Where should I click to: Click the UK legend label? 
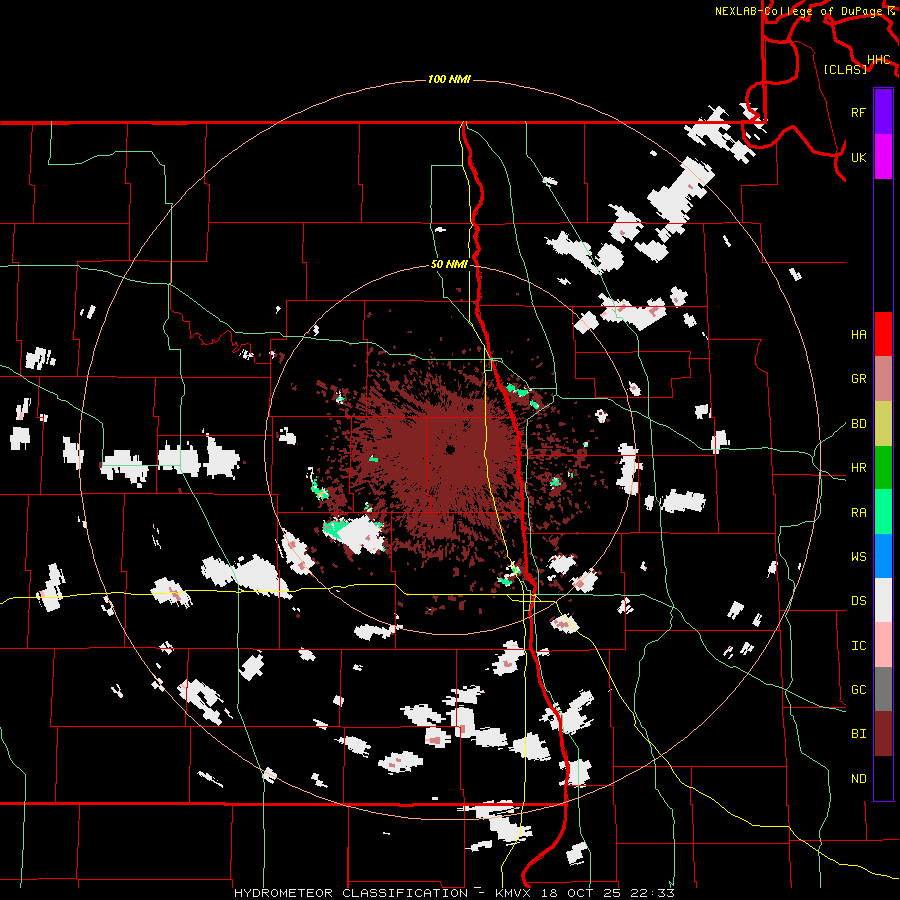pos(858,157)
